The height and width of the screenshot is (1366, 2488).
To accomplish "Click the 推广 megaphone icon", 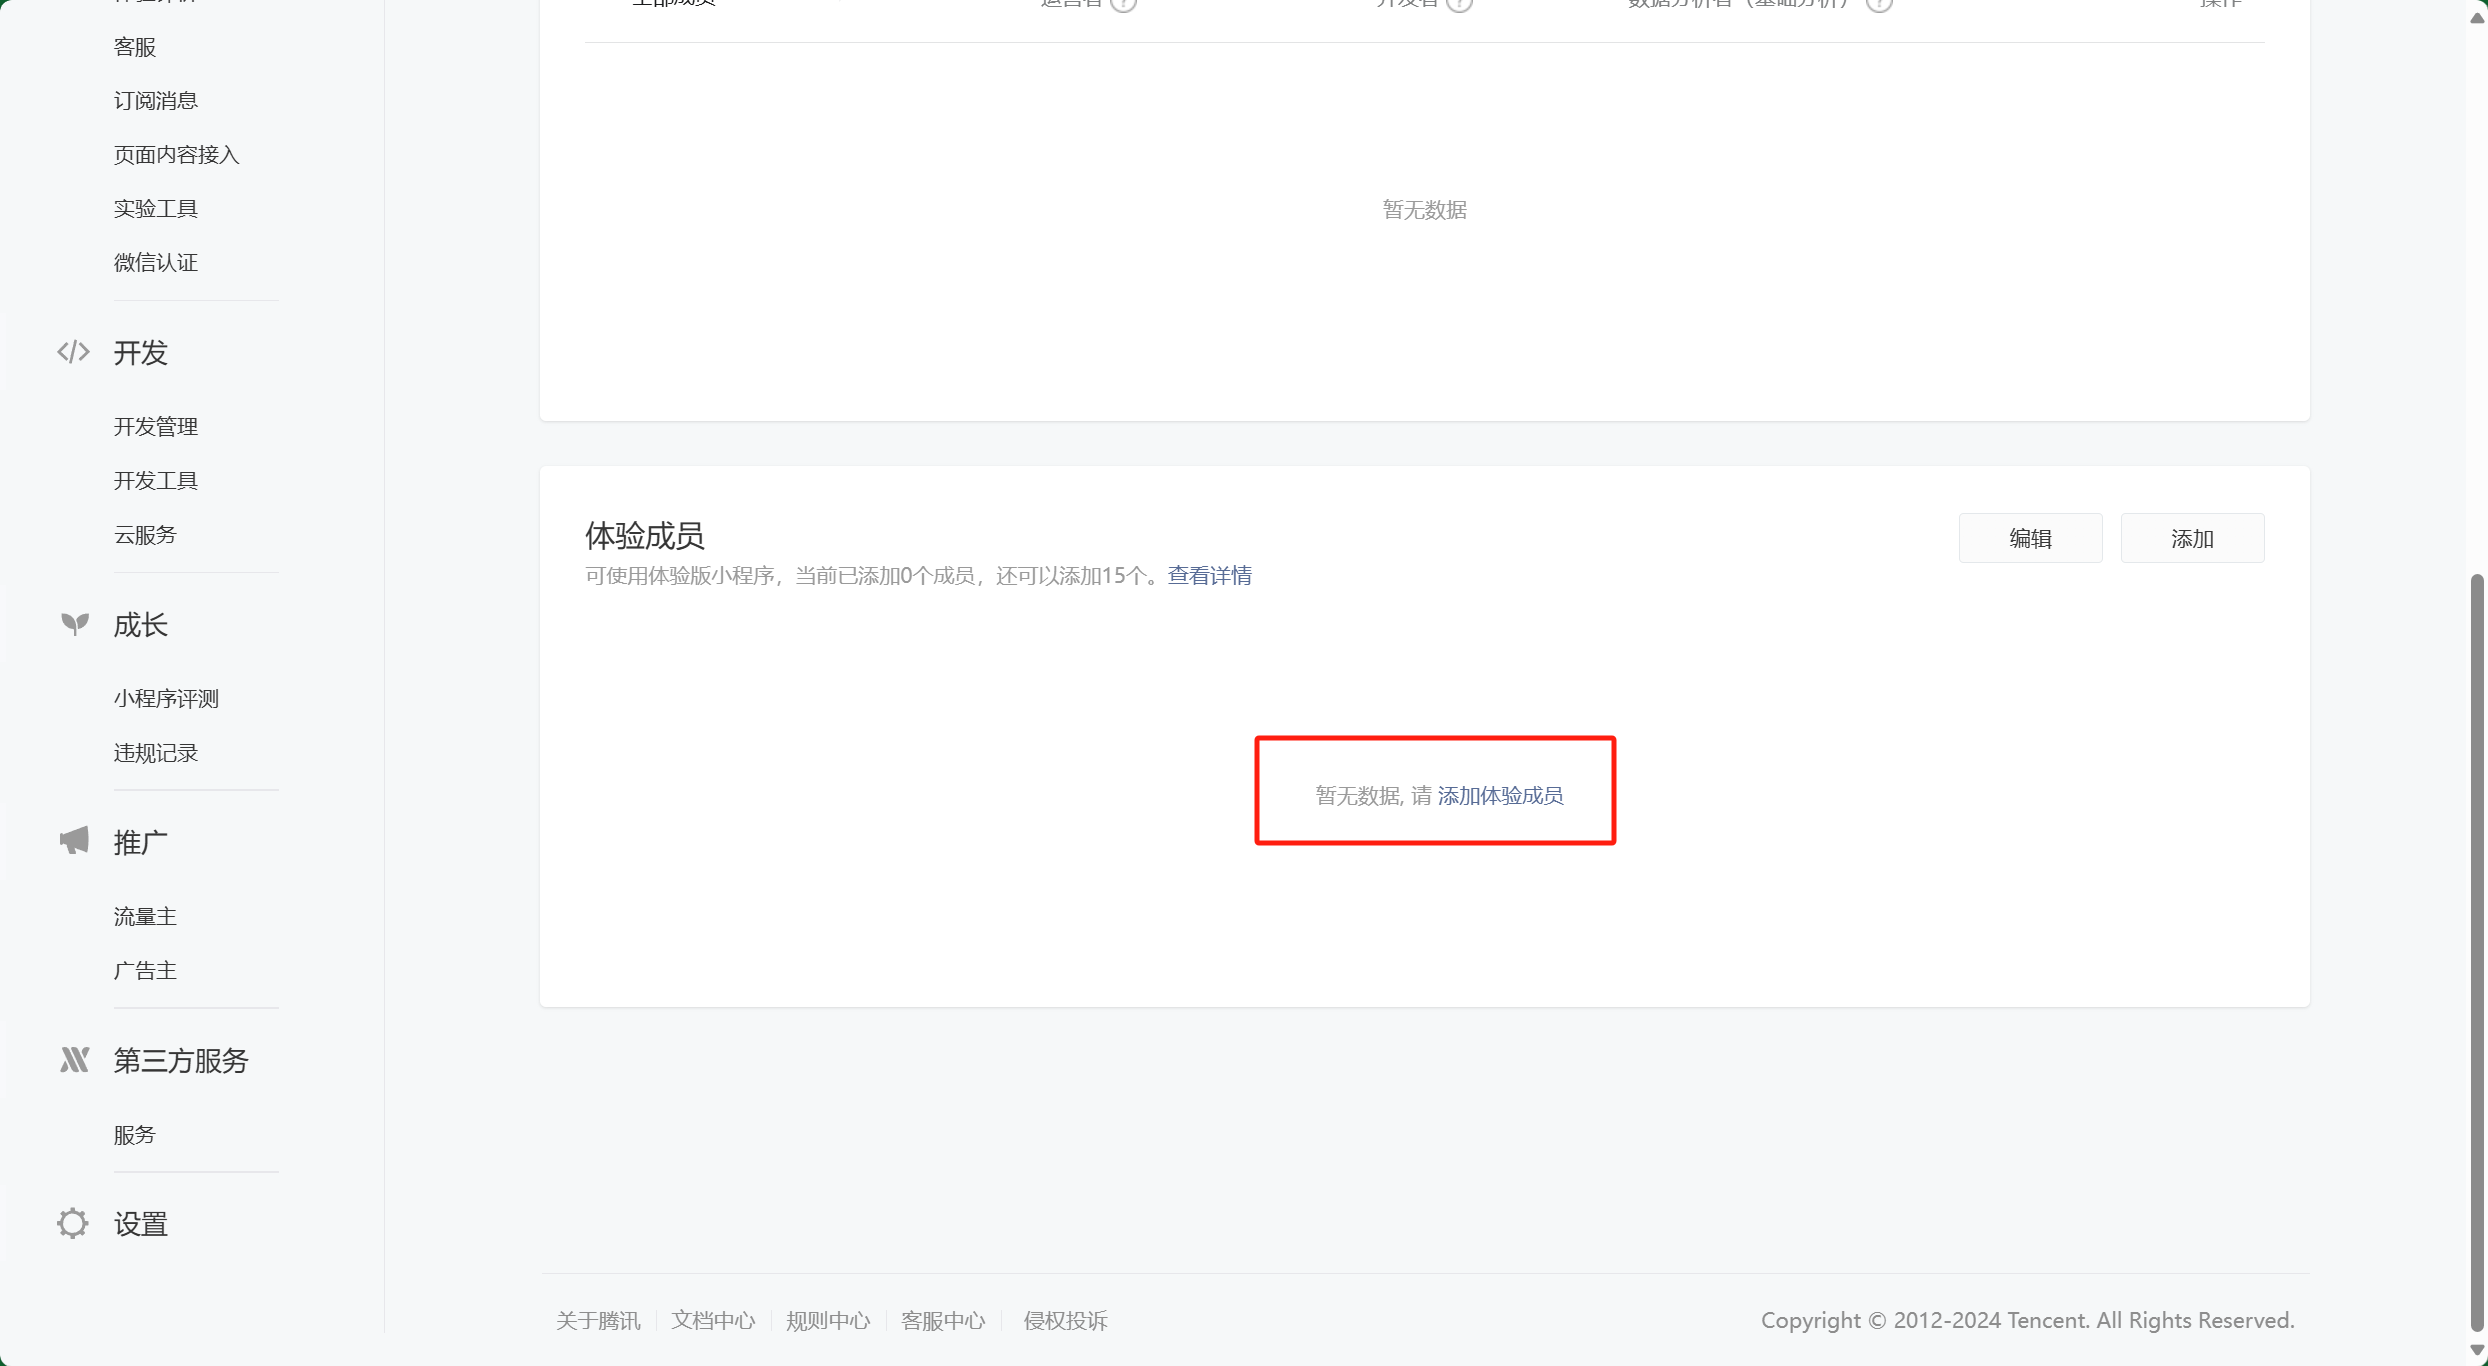I will 73,841.
